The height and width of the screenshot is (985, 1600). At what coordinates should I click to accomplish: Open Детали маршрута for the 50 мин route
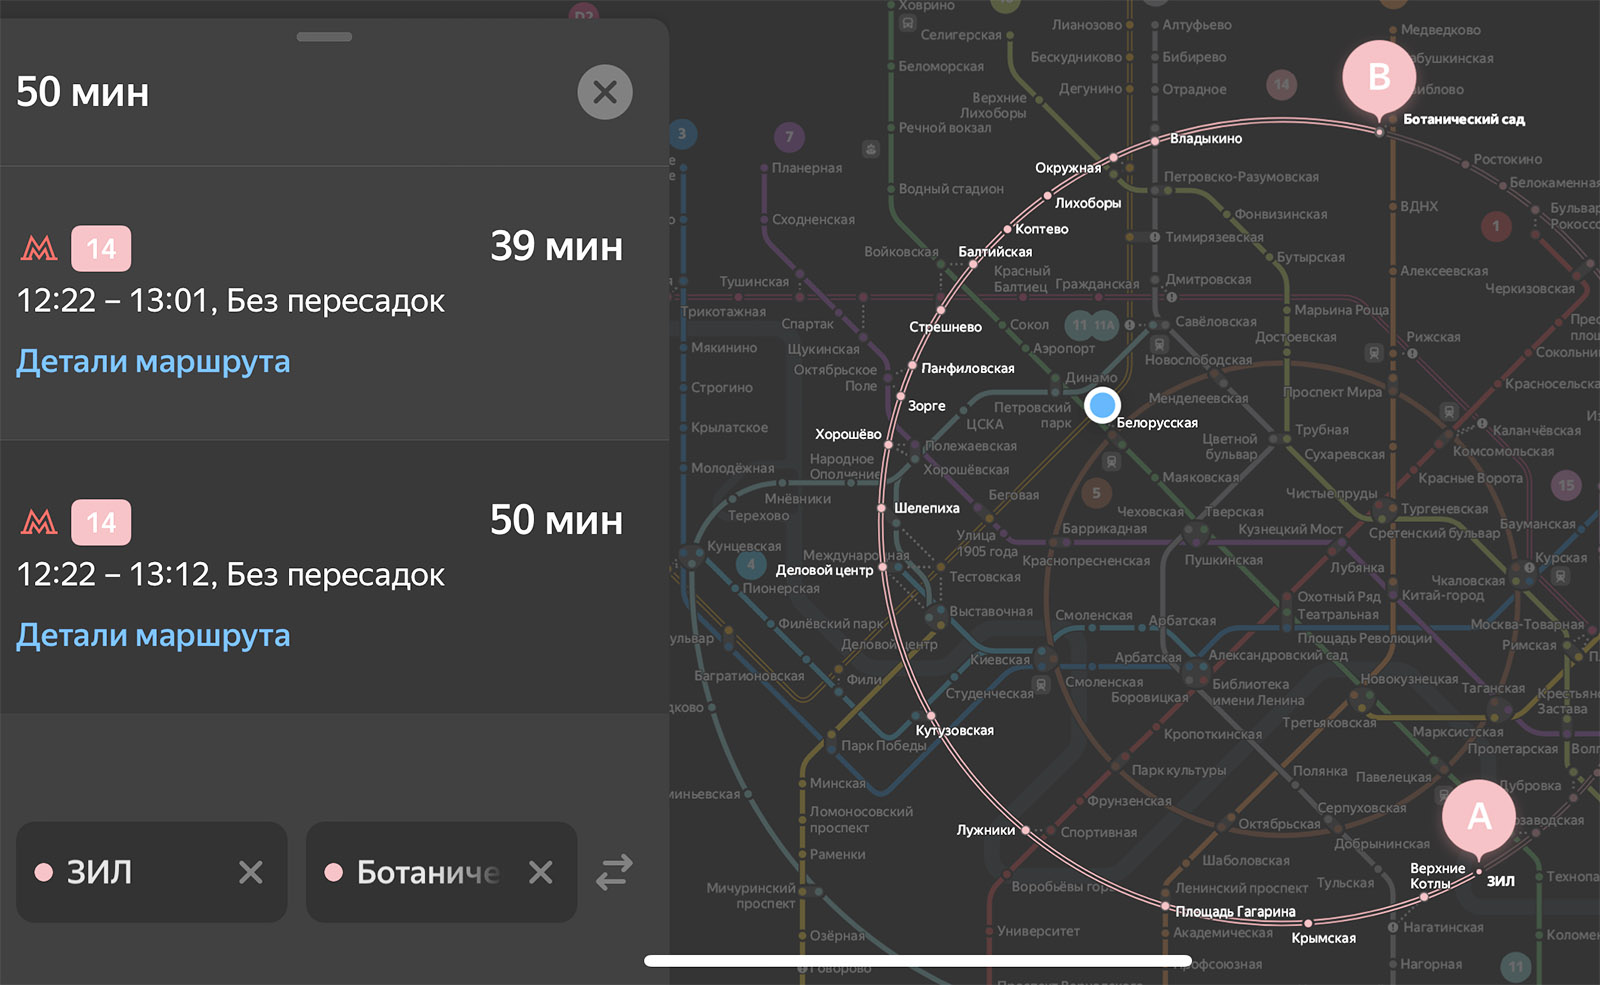pos(153,635)
